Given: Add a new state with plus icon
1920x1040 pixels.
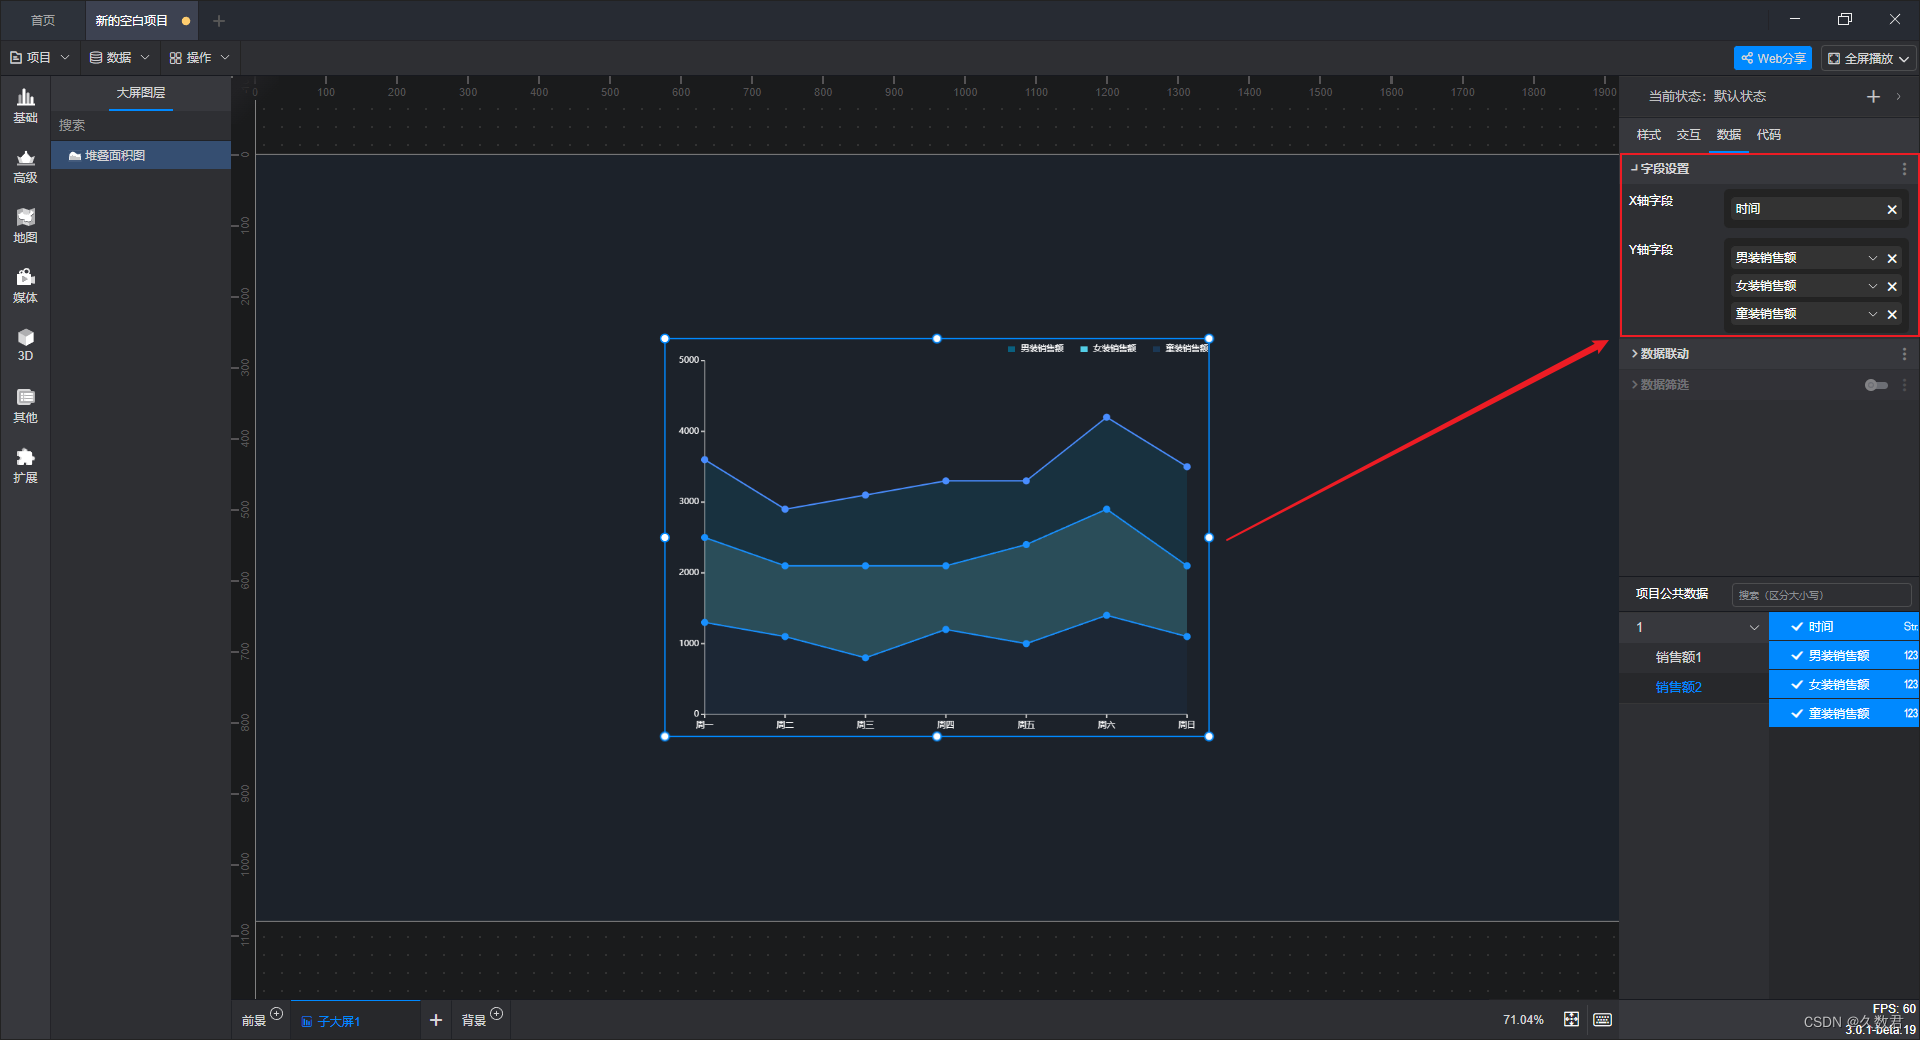Looking at the screenshot, I should pos(1873,96).
